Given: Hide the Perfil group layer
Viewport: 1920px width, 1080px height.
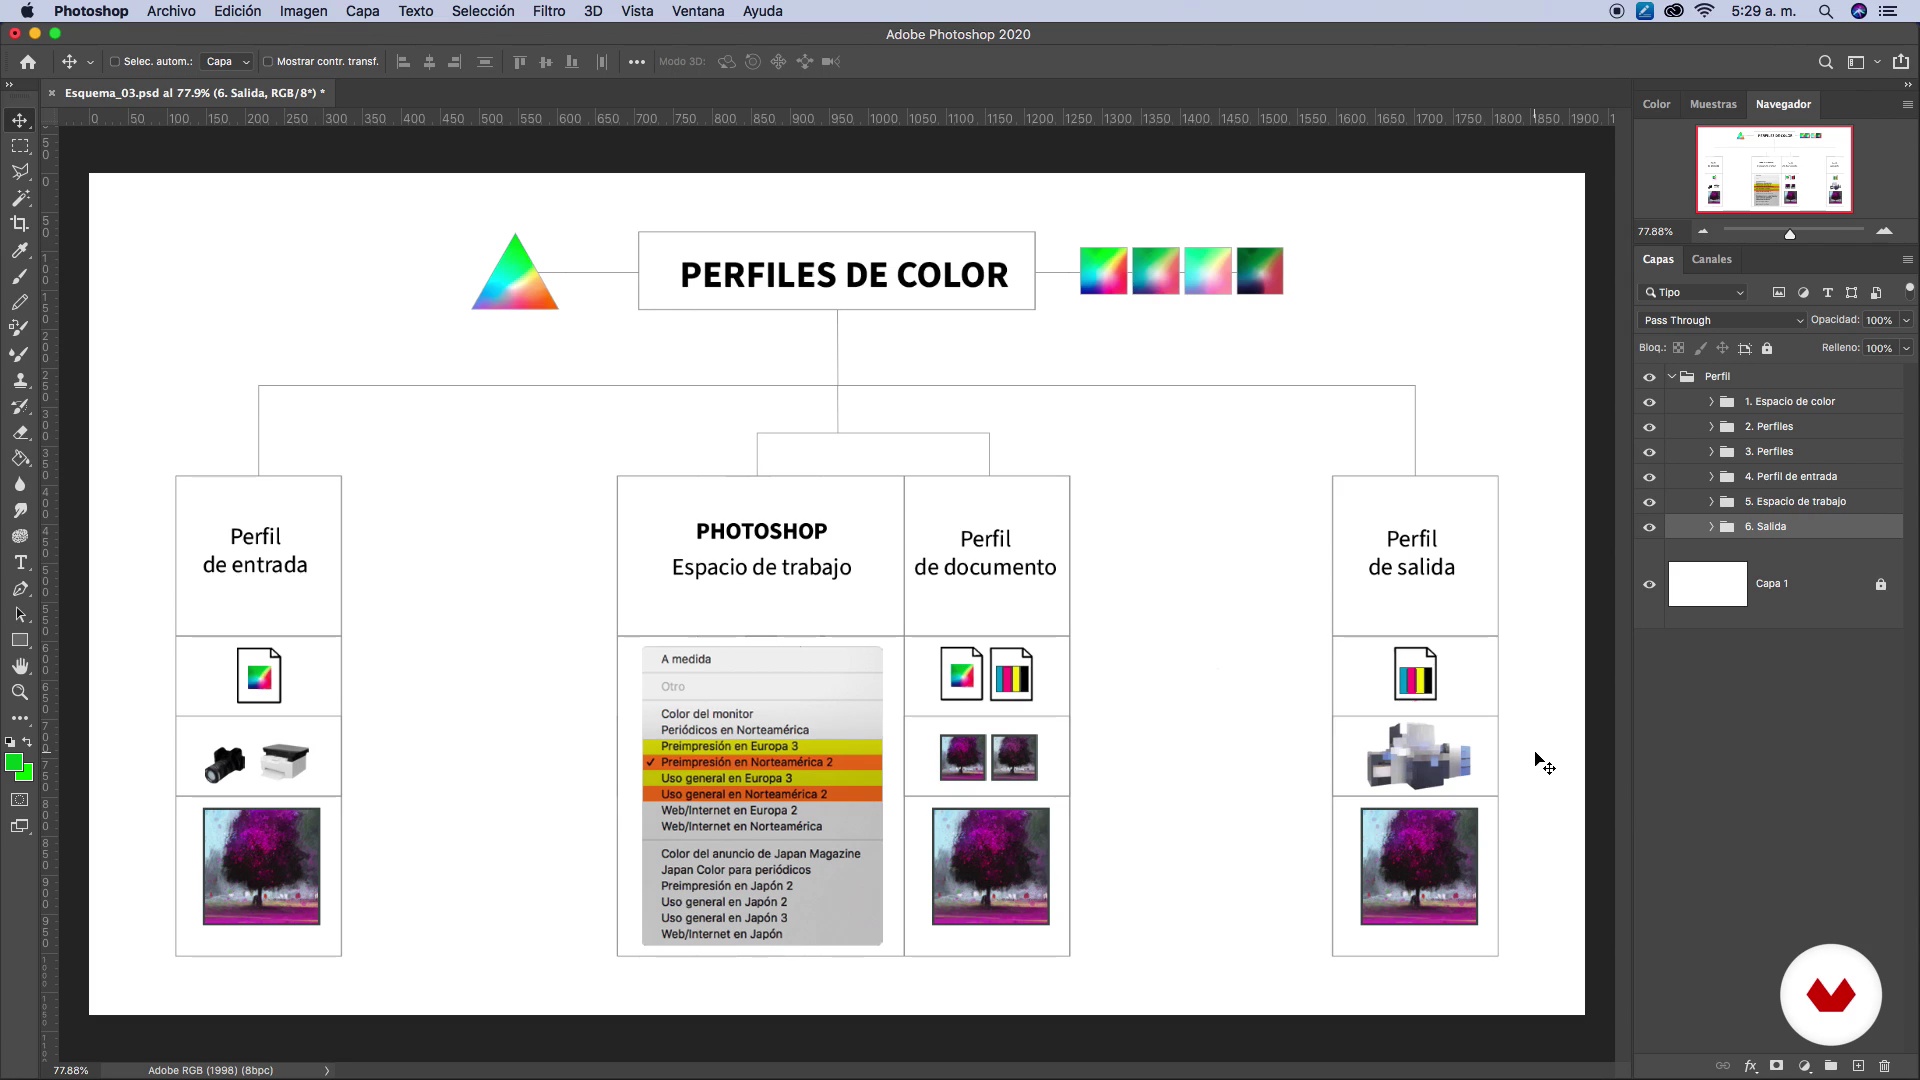Looking at the screenshot, I should 1650,377.
